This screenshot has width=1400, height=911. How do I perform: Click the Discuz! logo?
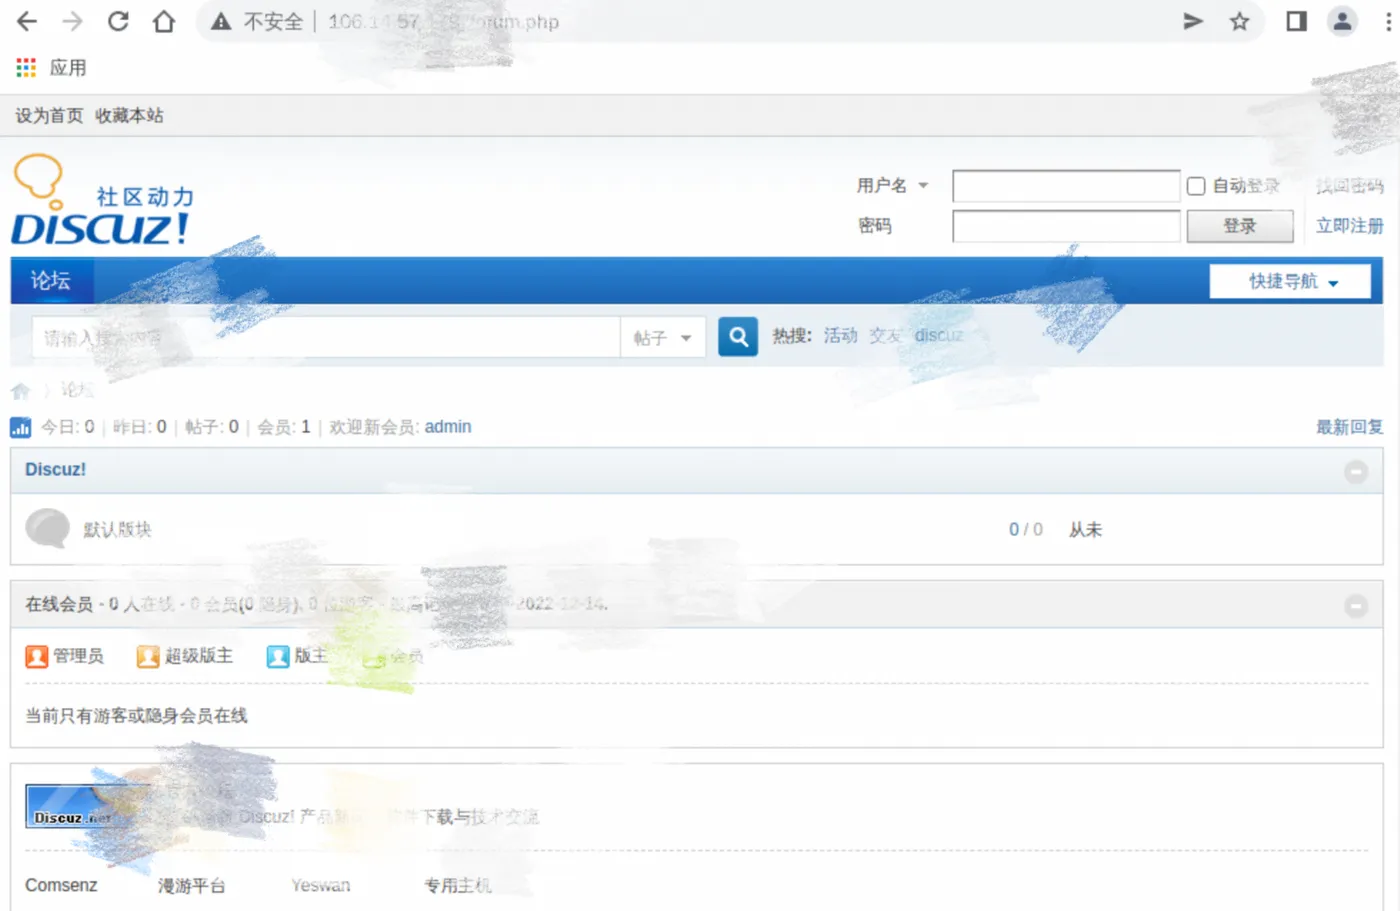pyautogui.click(x=102, y=200)
